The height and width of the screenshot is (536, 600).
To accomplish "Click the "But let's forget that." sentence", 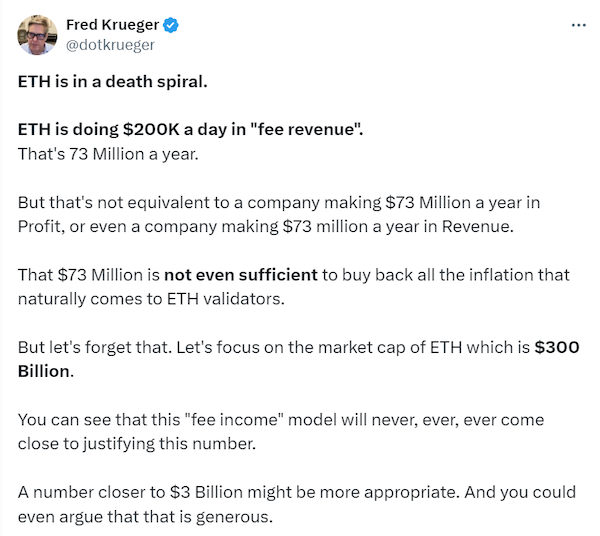I will [x=95, y=348].
